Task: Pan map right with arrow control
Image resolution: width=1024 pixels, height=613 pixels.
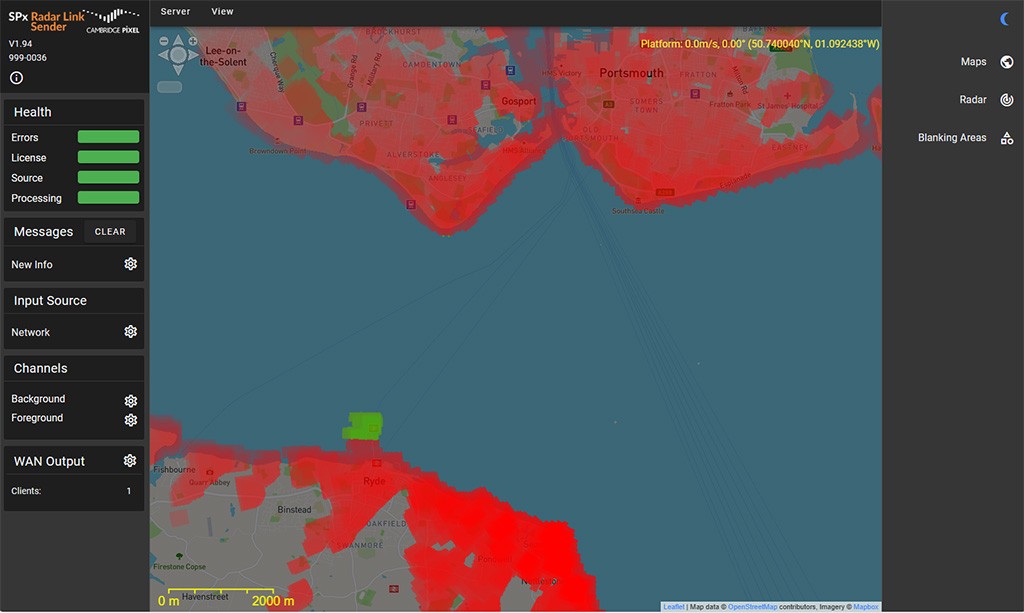Action: click(x=192, y=54)
